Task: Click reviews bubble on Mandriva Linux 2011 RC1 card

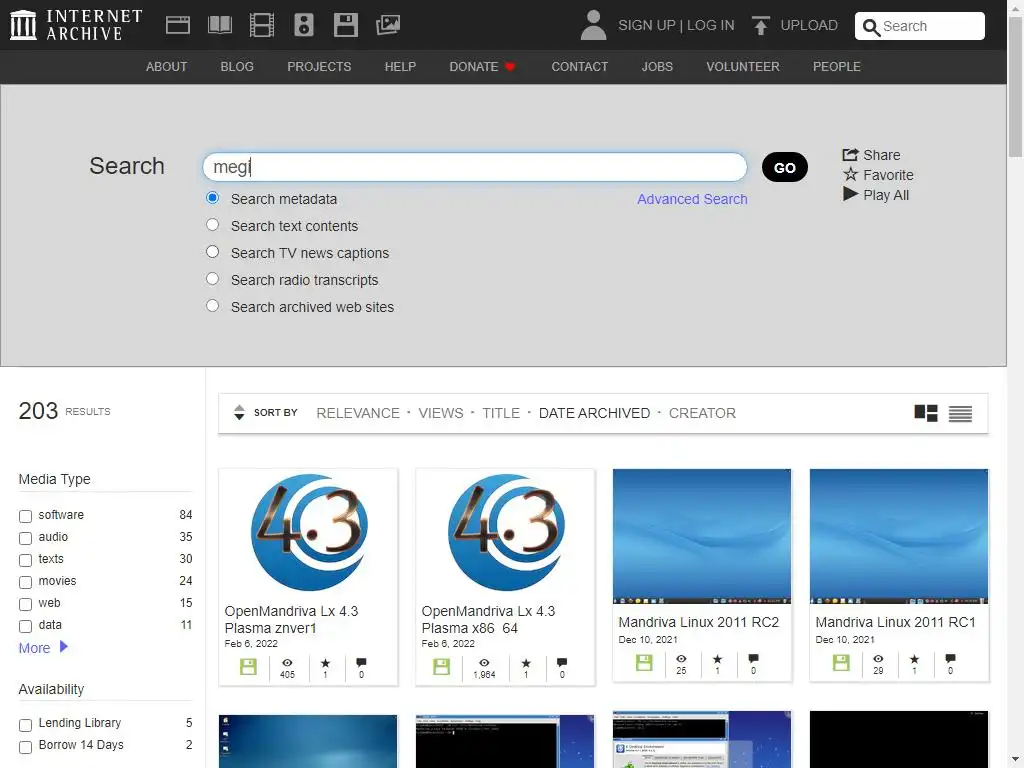Action: click(x=950, y=658)
